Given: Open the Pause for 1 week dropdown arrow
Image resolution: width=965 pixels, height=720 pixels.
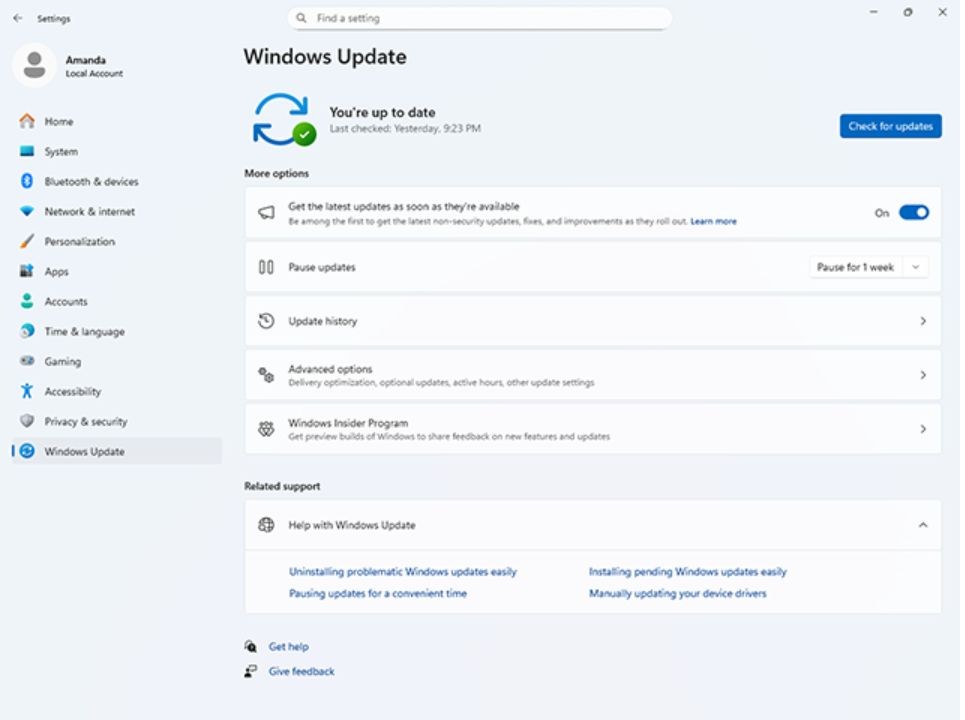Looking at the screenshot, I should tap(915, 267).
